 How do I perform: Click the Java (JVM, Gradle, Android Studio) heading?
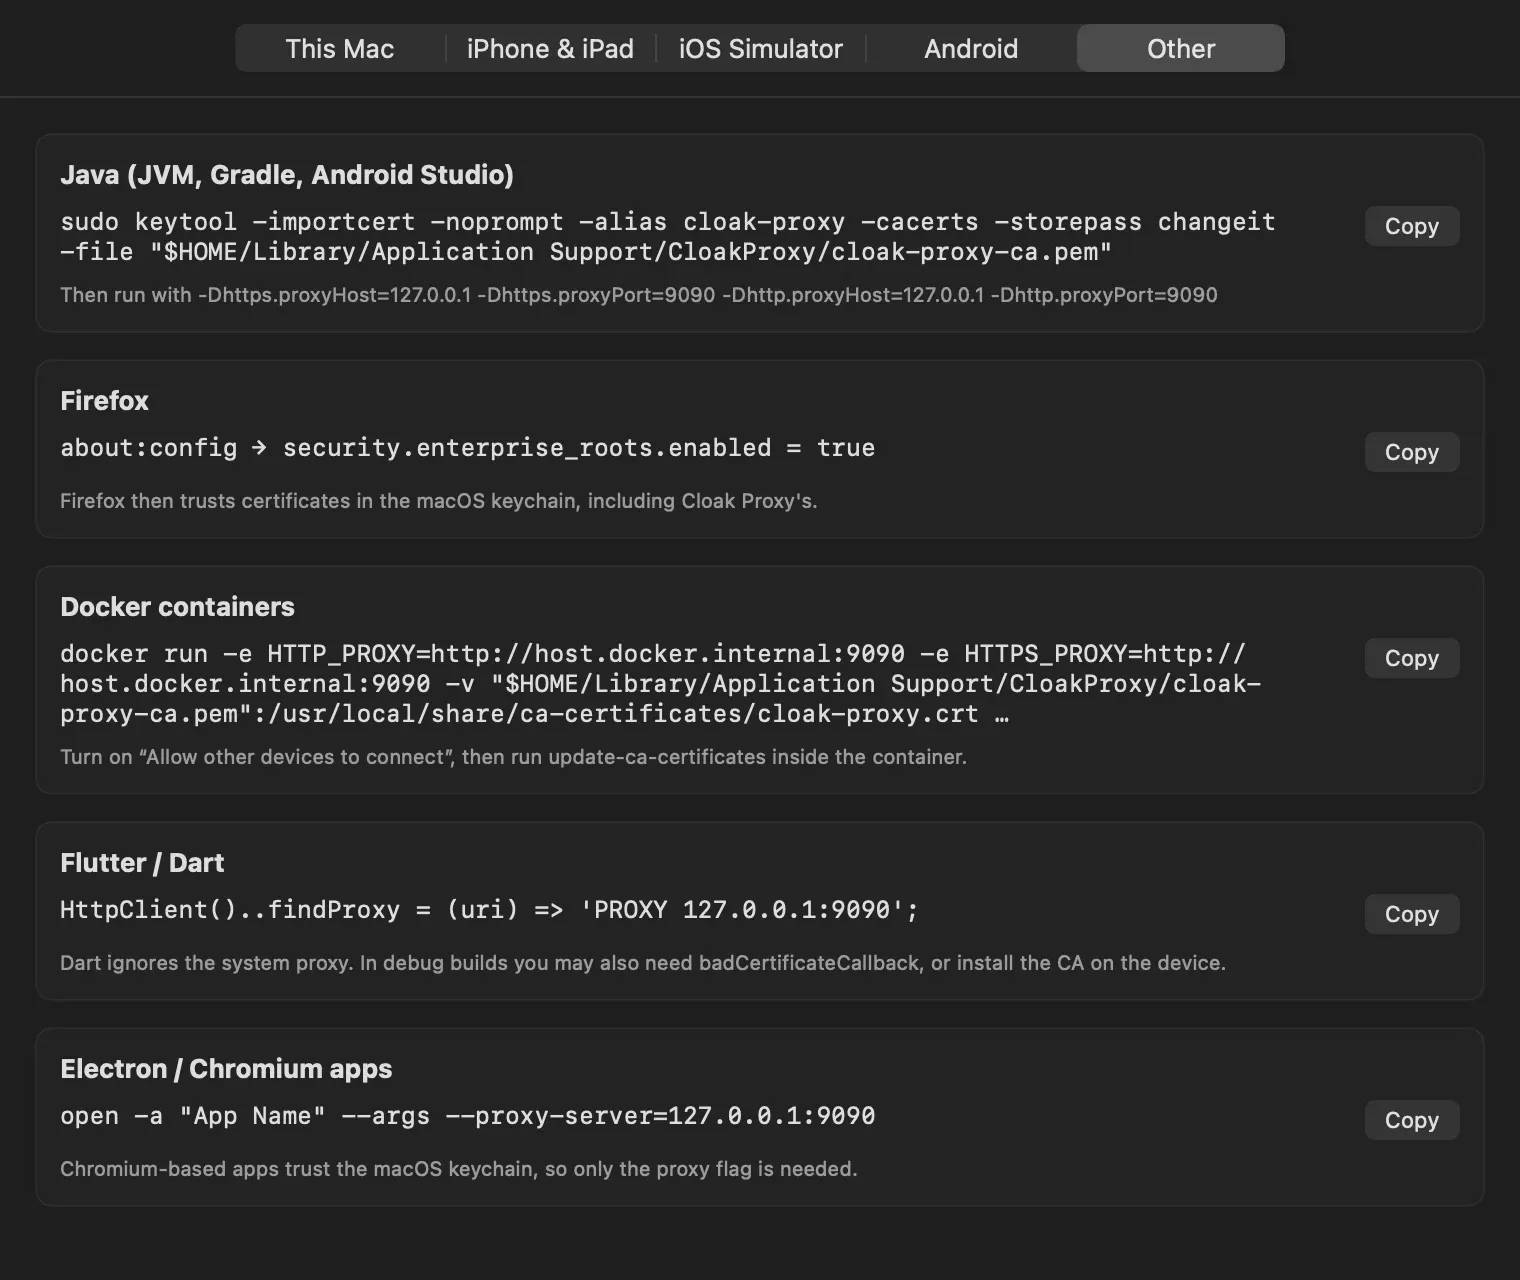287,175
